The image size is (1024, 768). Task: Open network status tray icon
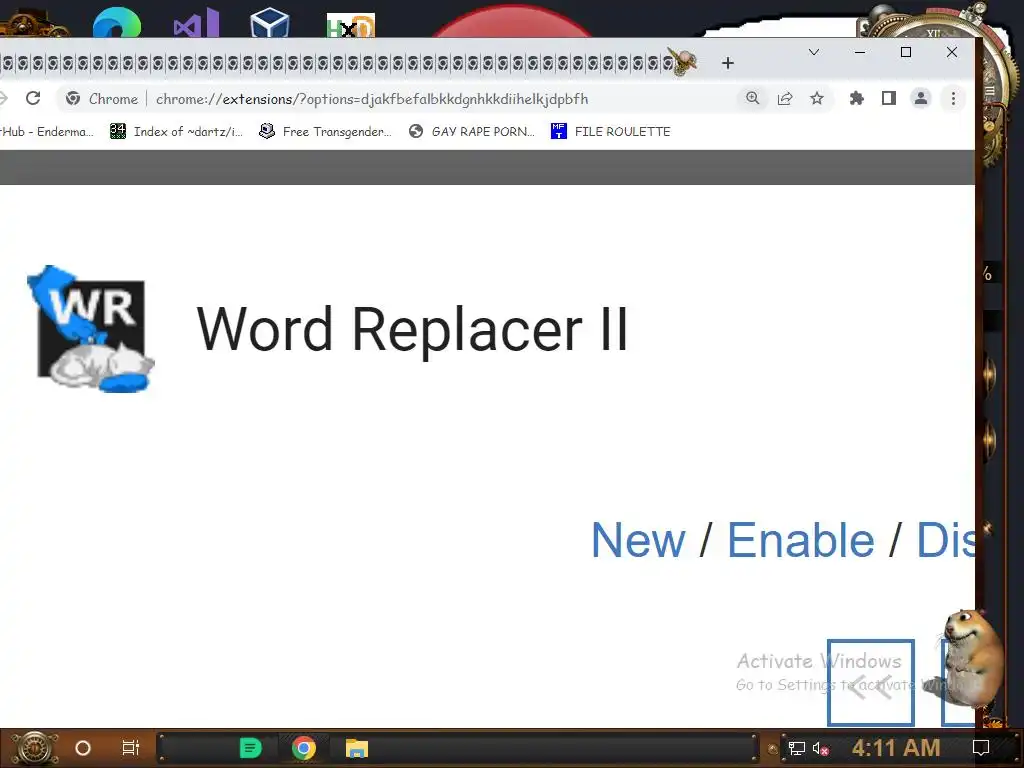(796, 748)
